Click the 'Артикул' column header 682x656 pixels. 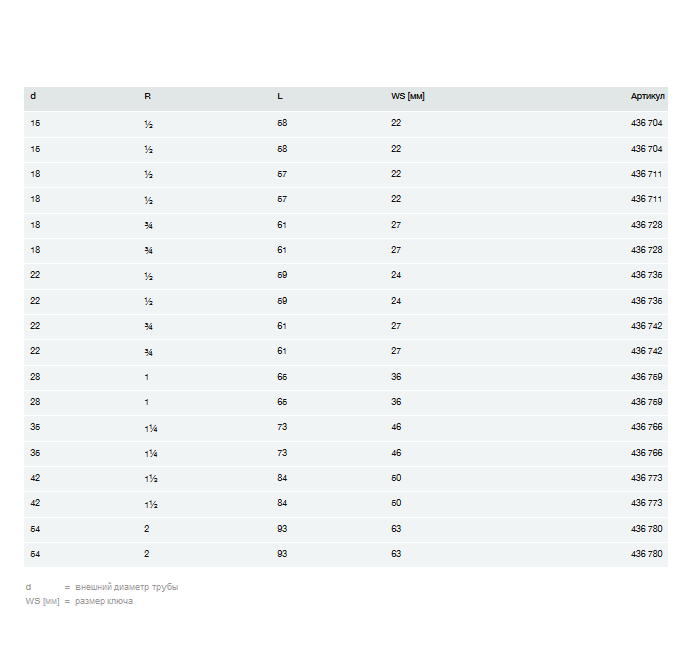pos(646,96)
